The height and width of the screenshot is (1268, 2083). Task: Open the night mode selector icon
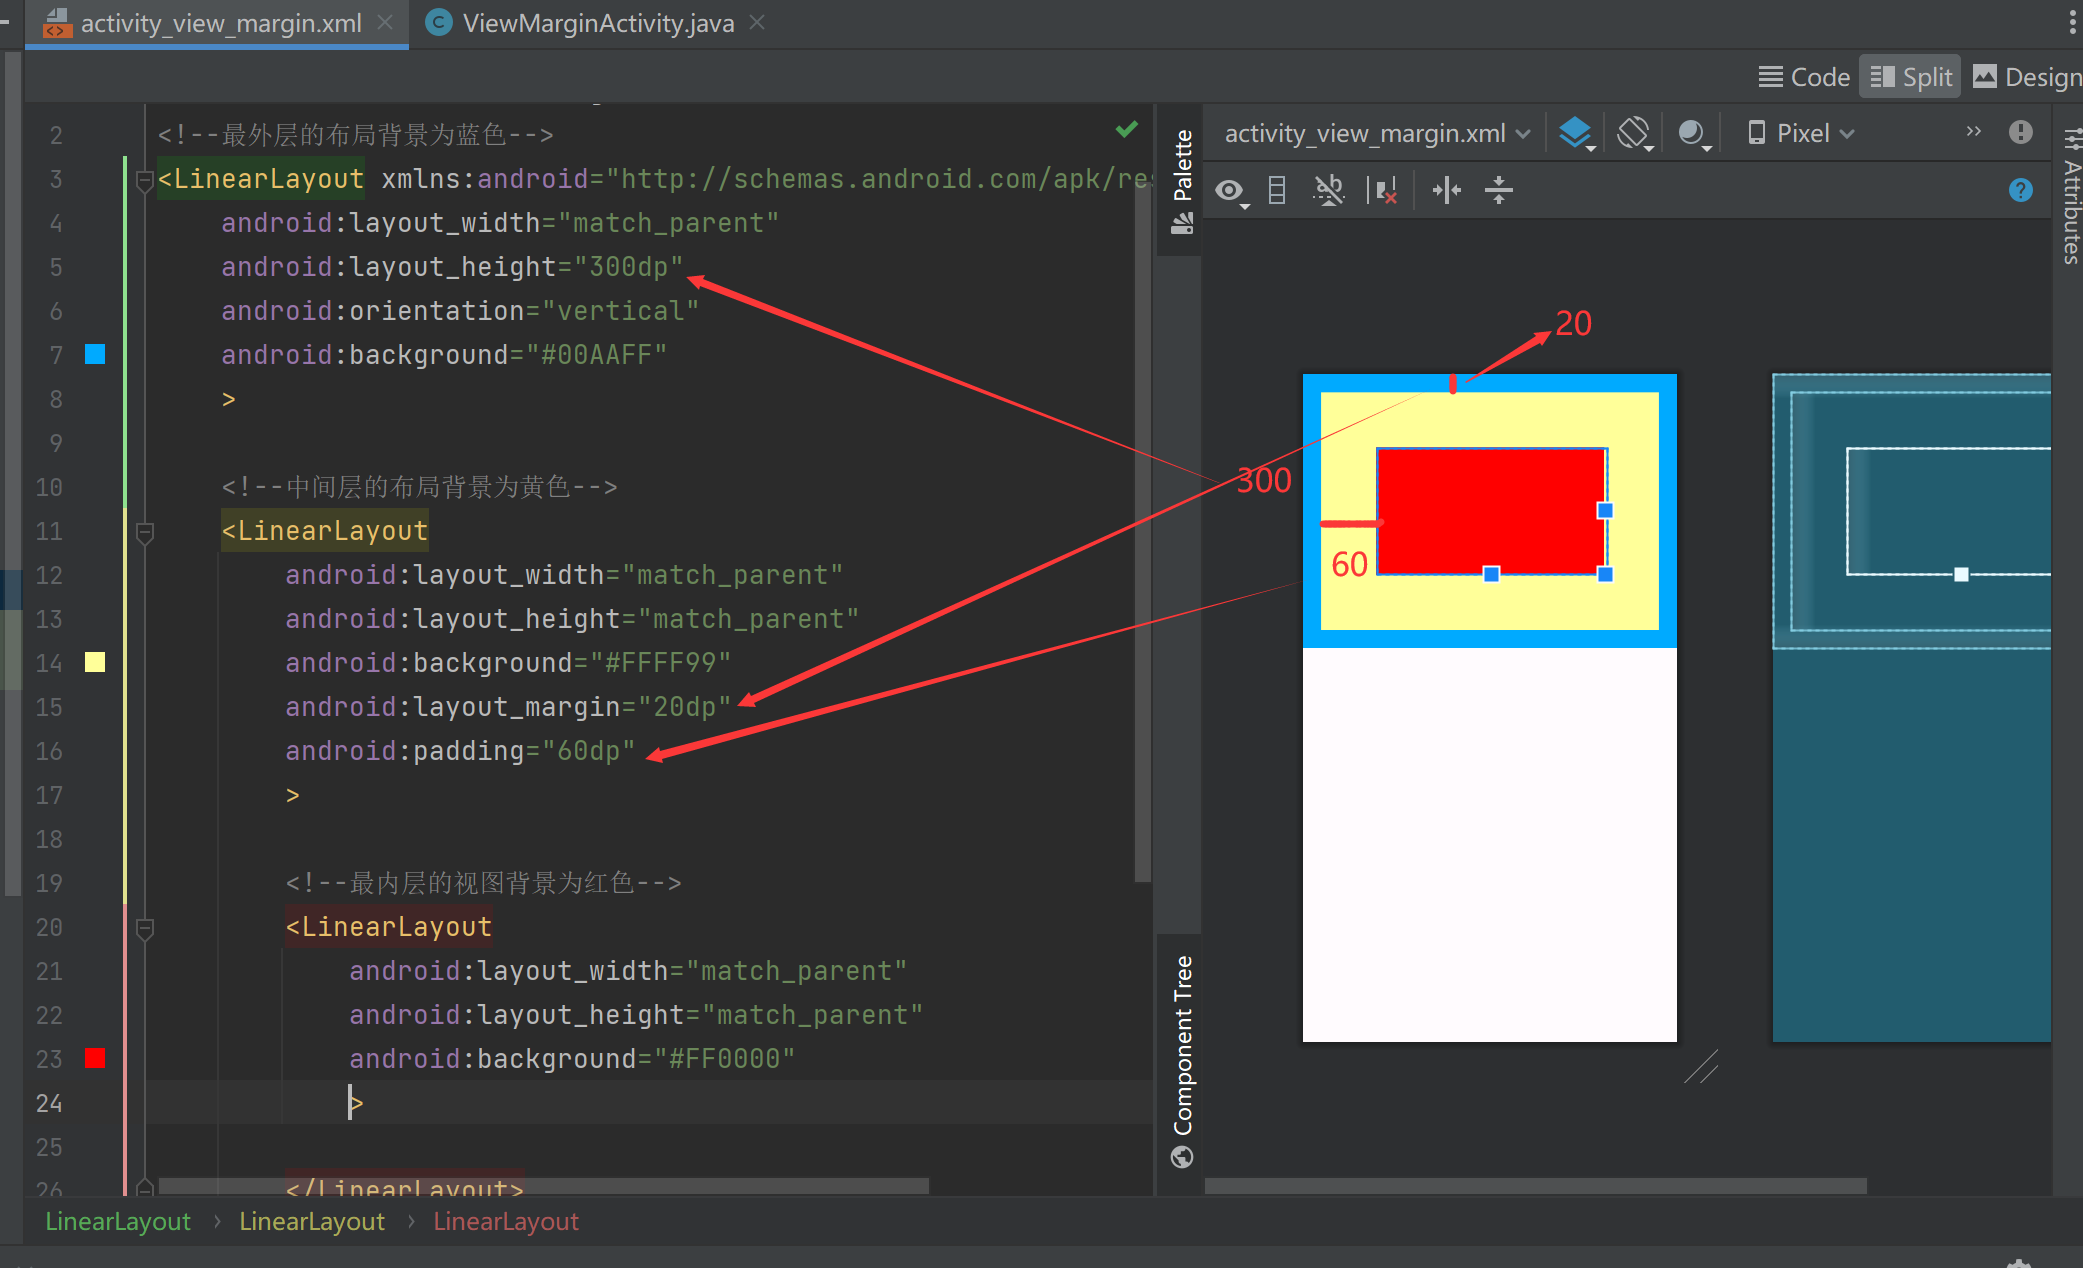tap(1693, 133)
